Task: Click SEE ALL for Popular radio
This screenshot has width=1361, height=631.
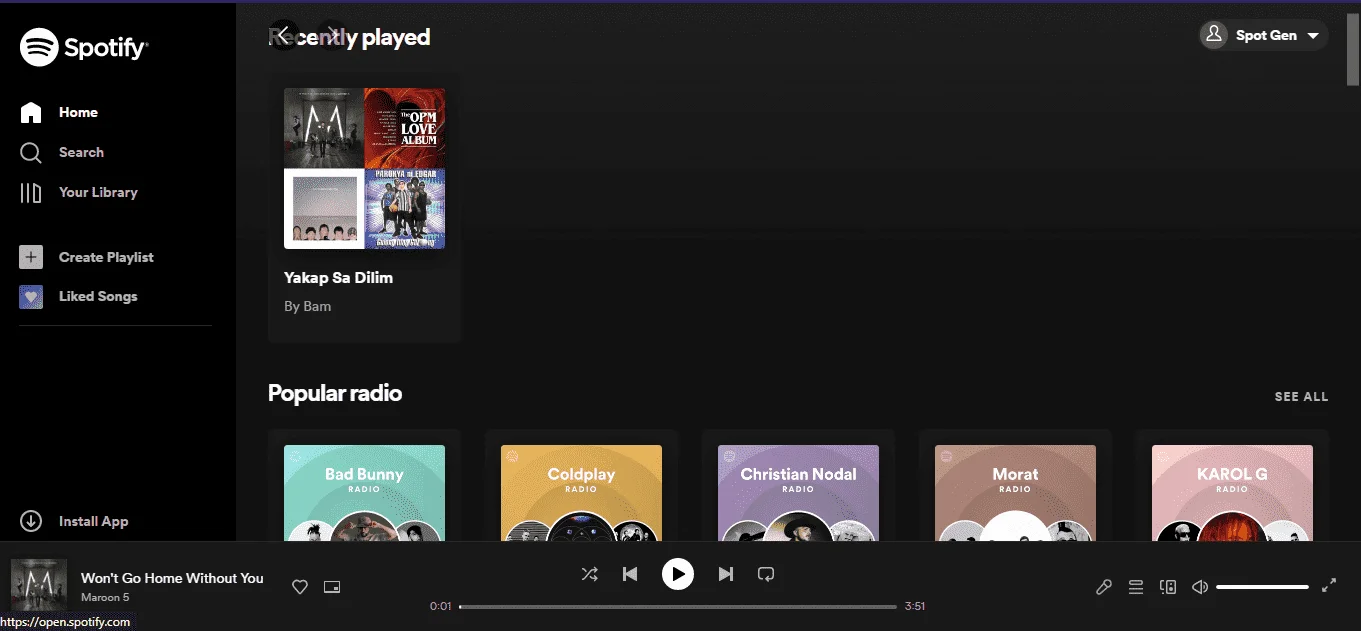Action: point(1301,397)
